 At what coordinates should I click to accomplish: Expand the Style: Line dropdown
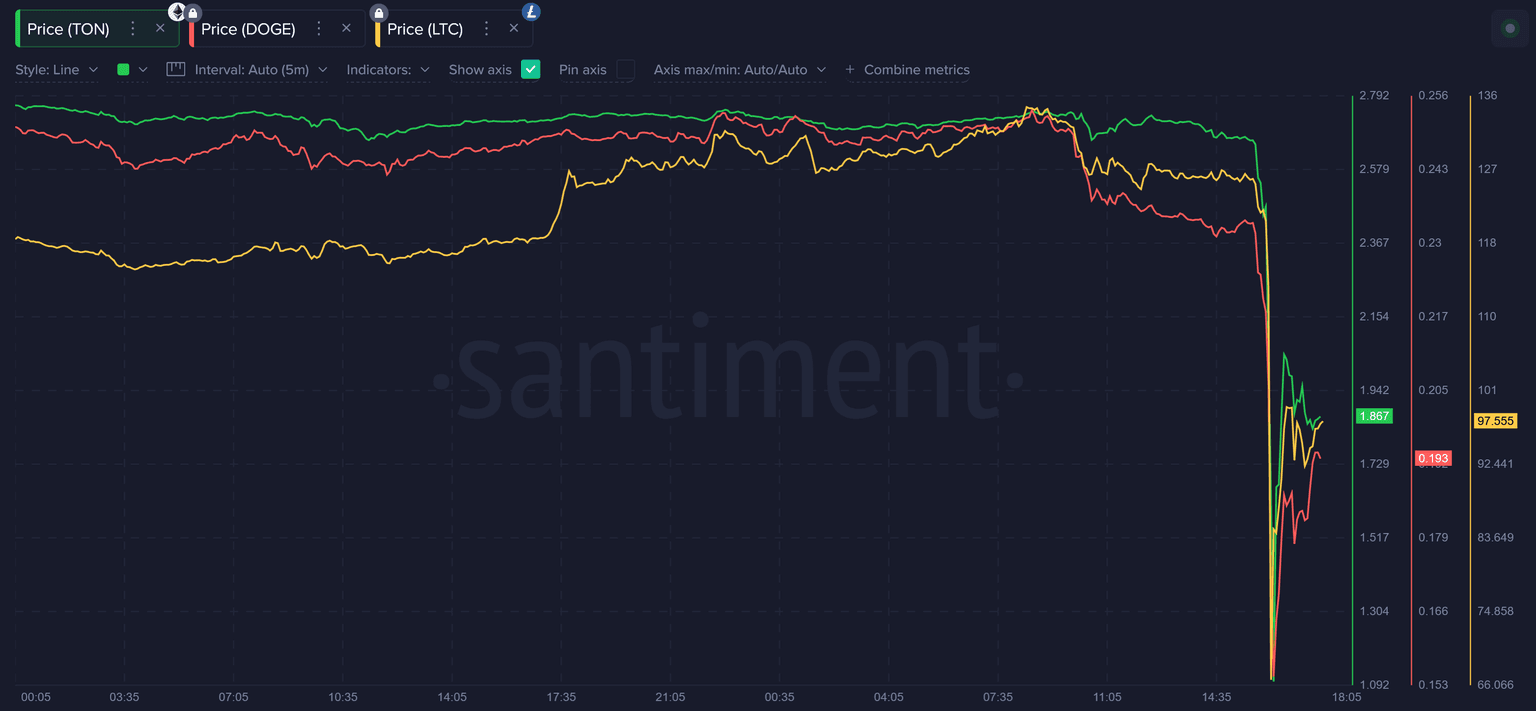tap(57, 70)
